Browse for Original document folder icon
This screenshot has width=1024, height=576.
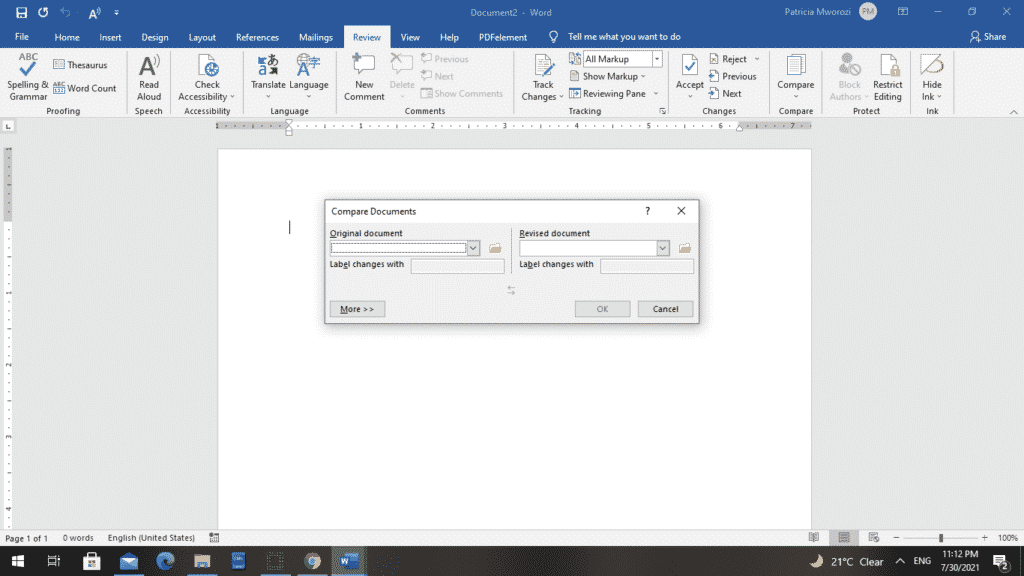pos(495,248)
